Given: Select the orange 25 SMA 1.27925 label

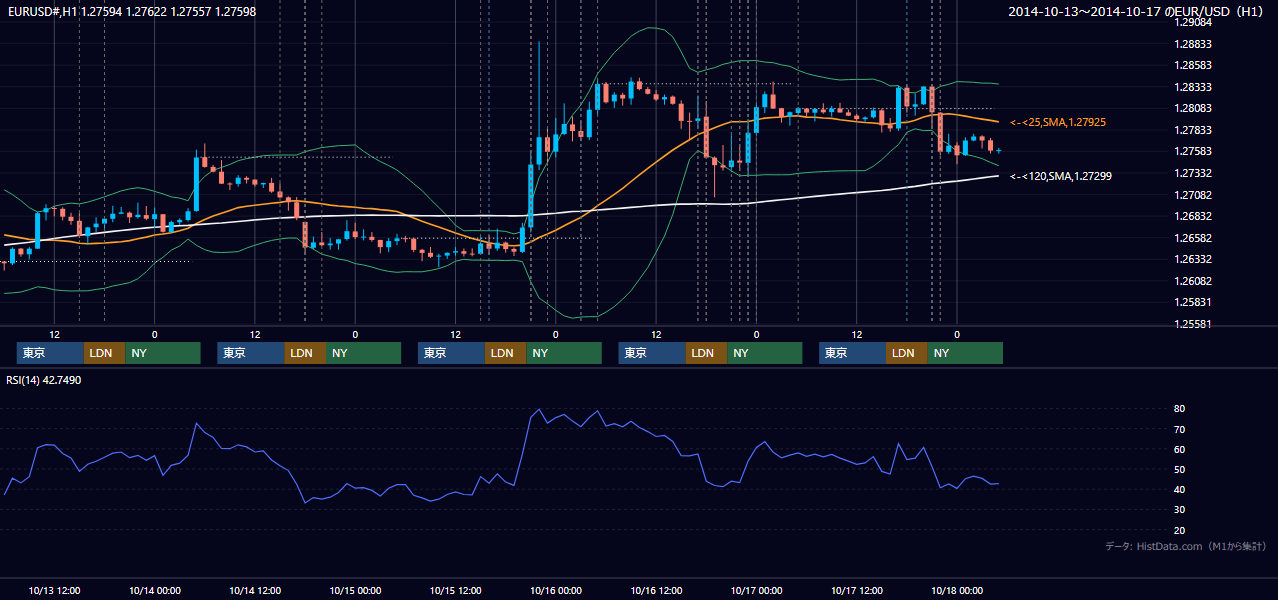Looking at the screenshot, I should (x=1057, y=122).
